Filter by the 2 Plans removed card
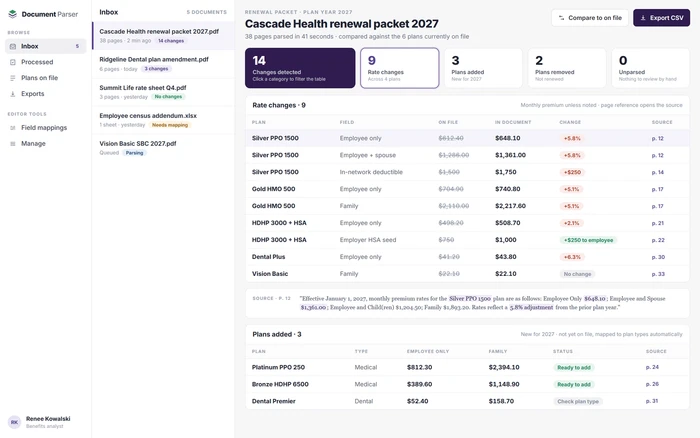This screenshot has height=438, width=700. tap(567, 68)
